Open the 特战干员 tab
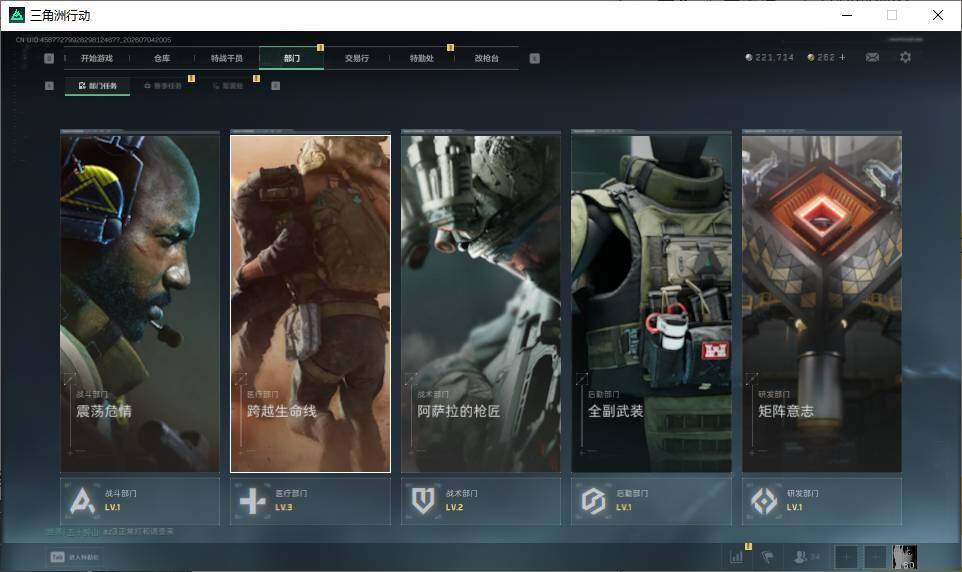The width and height of the screenshot is (962, 572). coord(227,58)
